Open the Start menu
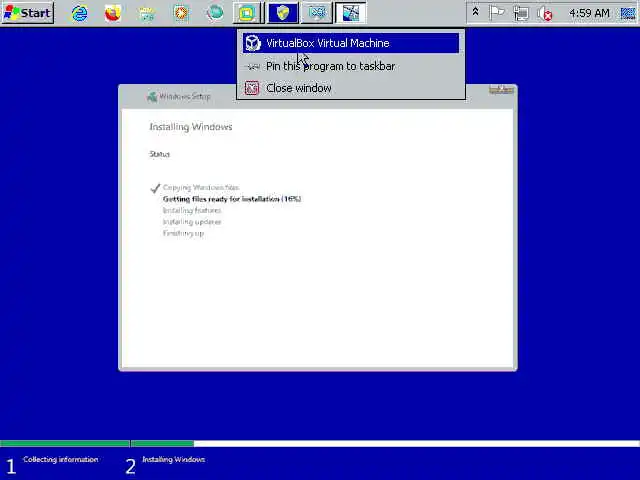This screenshot has height=480, width=640. click(x=28, y=13)
